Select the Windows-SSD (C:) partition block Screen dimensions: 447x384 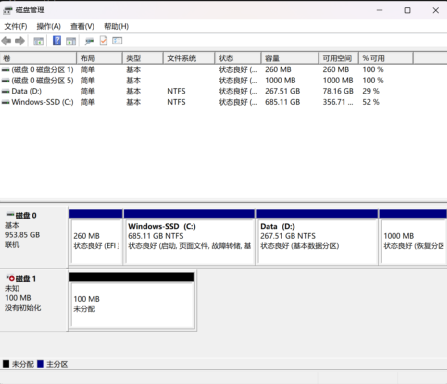(189, 237)
